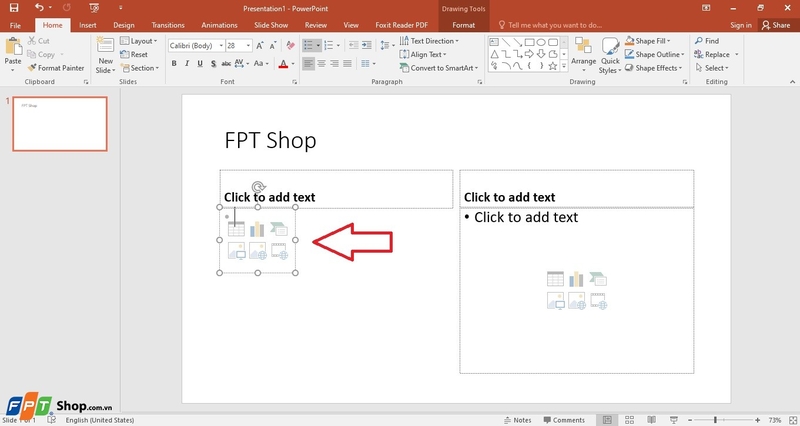
Task: Open the Text Direction dropdown
Action: pyautogui.click(x=429, y=41)
